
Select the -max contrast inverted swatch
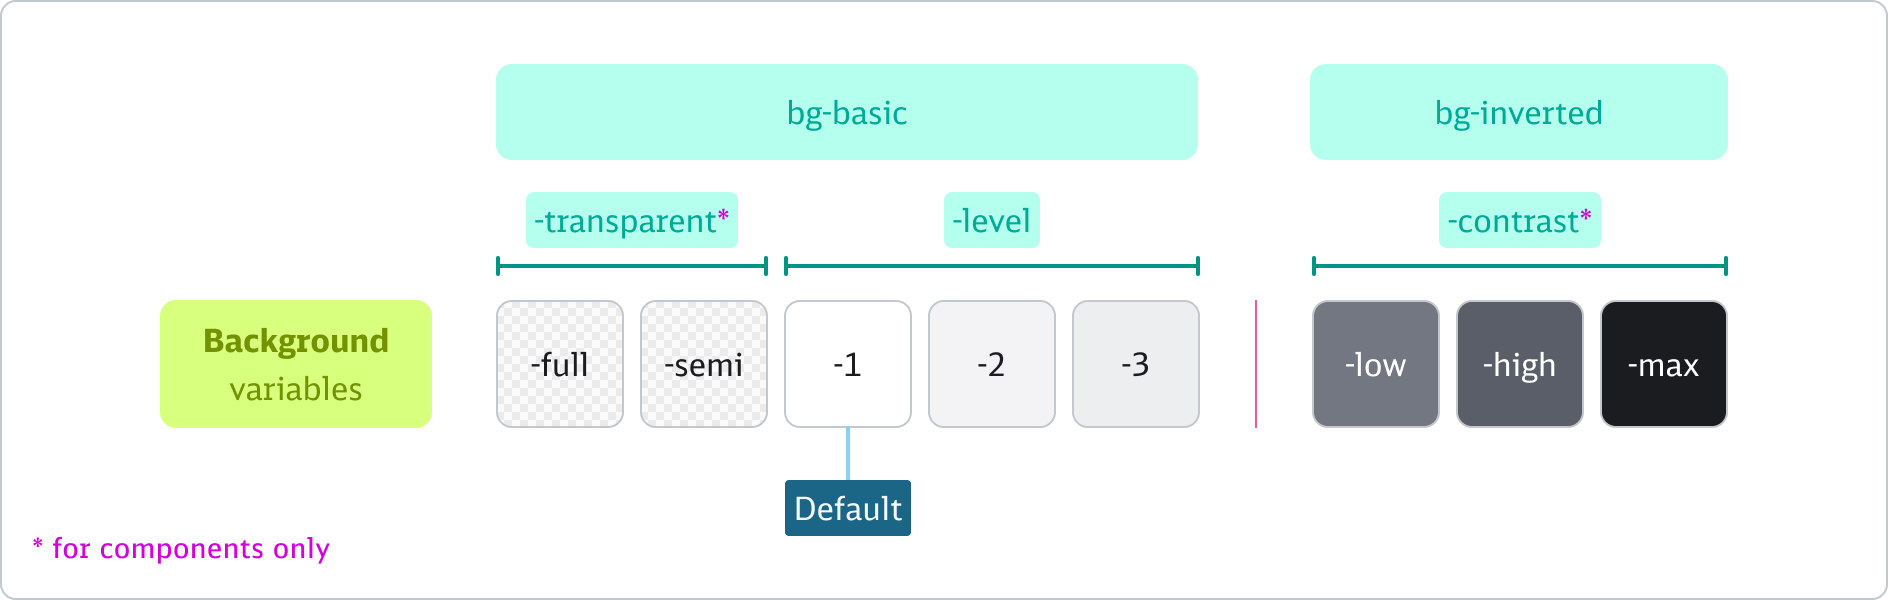point(1664,364)
